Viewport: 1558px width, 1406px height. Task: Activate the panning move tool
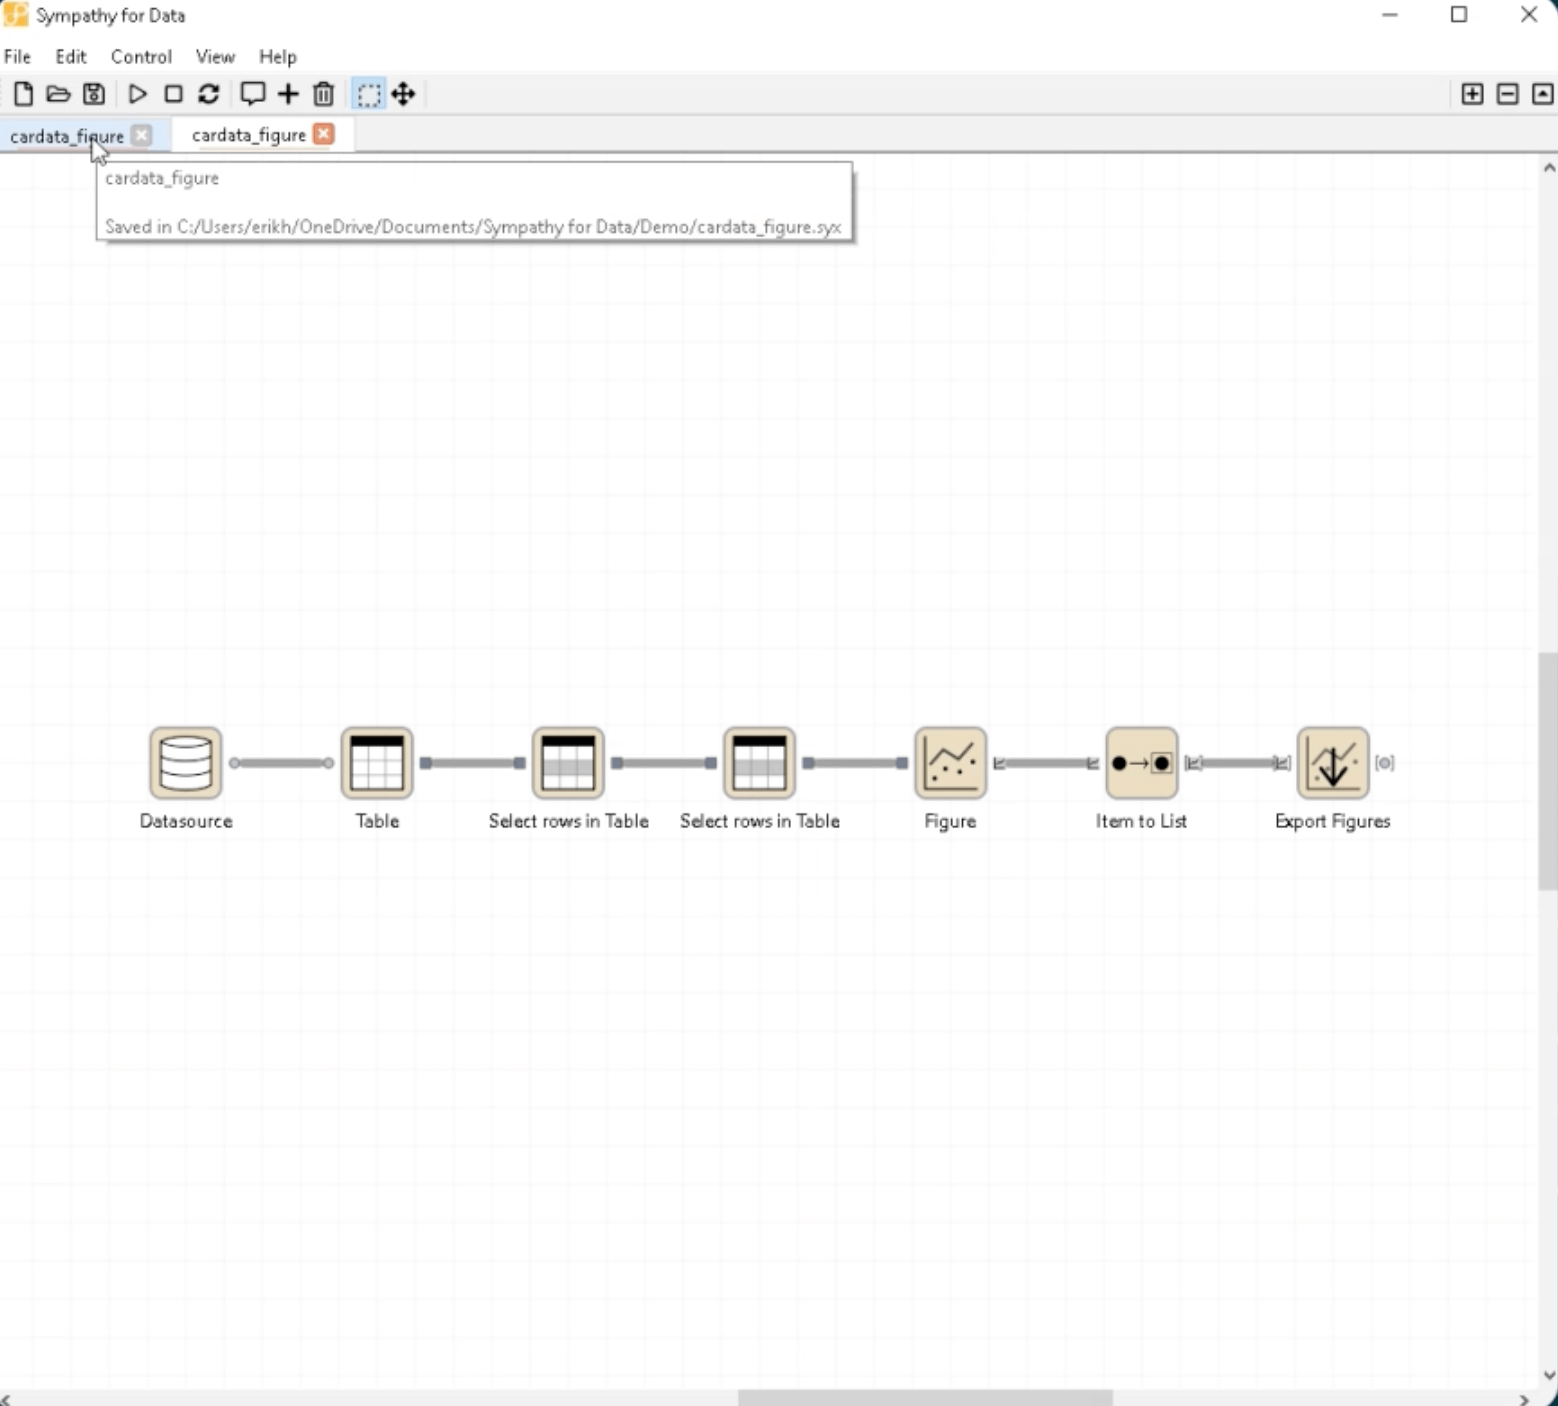click(x=403, y=94)
